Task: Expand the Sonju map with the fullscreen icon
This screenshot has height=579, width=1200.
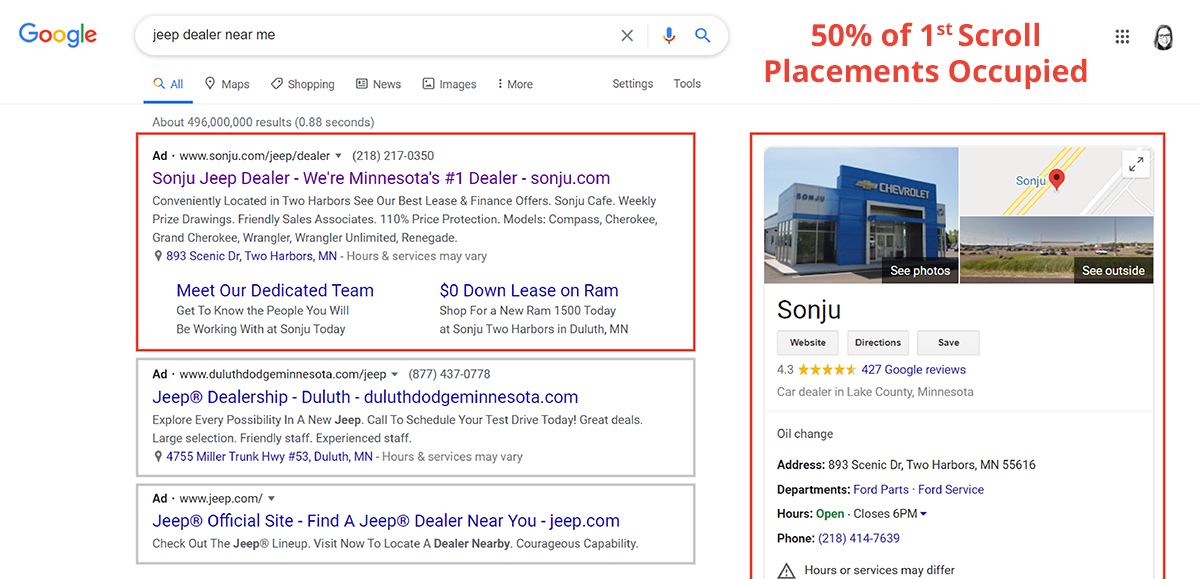Action: (1136, 163)
